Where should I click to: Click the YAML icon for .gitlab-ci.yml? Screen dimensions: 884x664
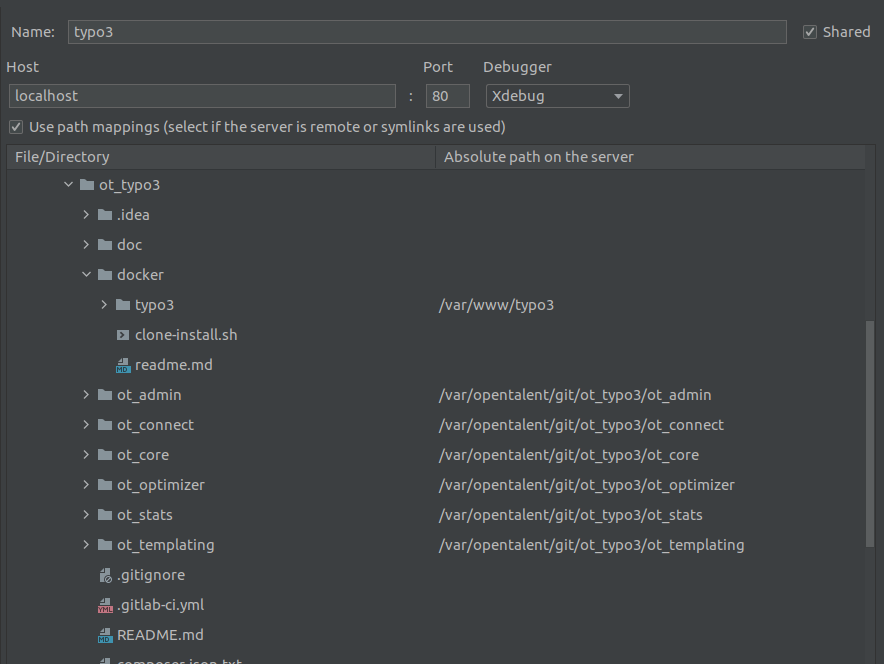pos(105,604)
